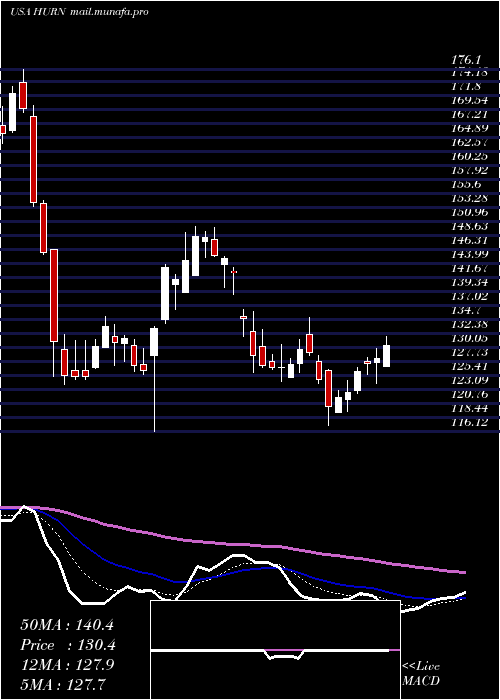Click the 169.54 price axis label
Viewport: 500px width, 700px height.
471,101
